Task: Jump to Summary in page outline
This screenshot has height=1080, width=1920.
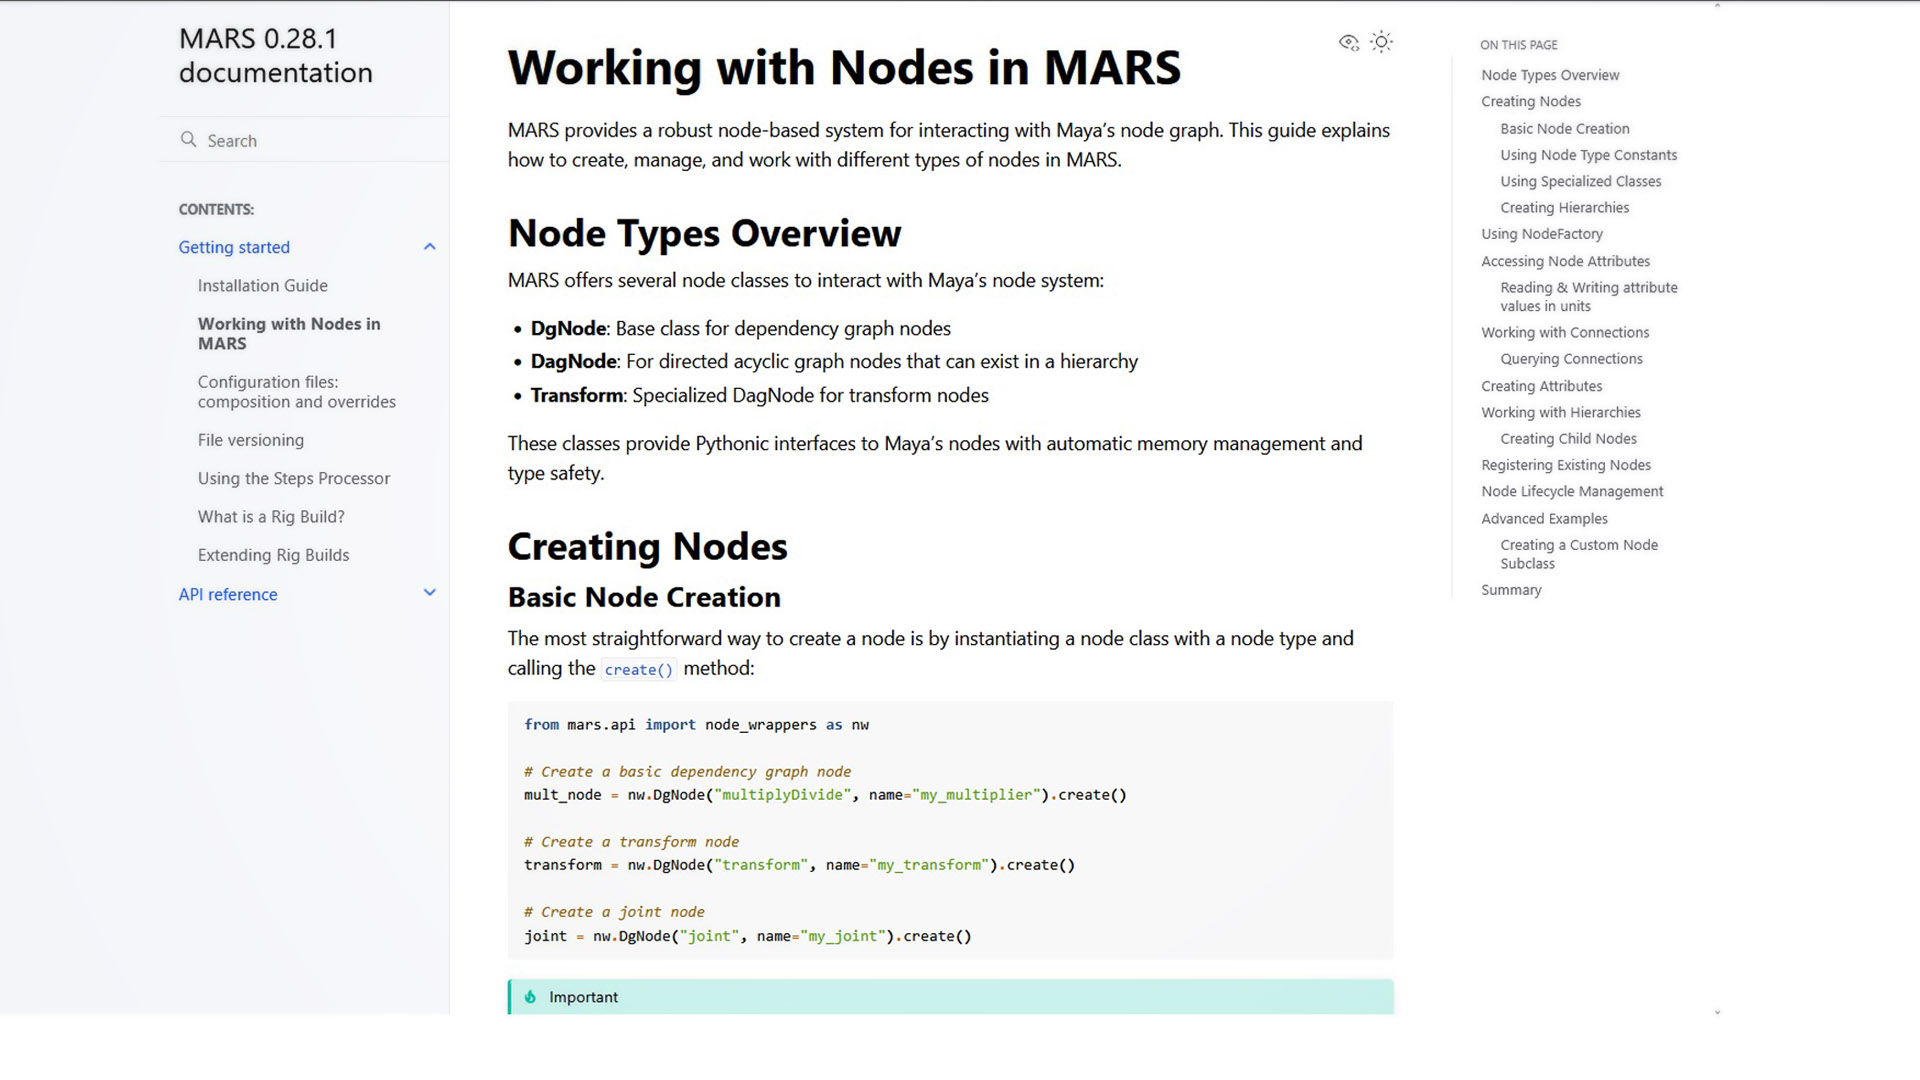Action: pos(1511,590)
